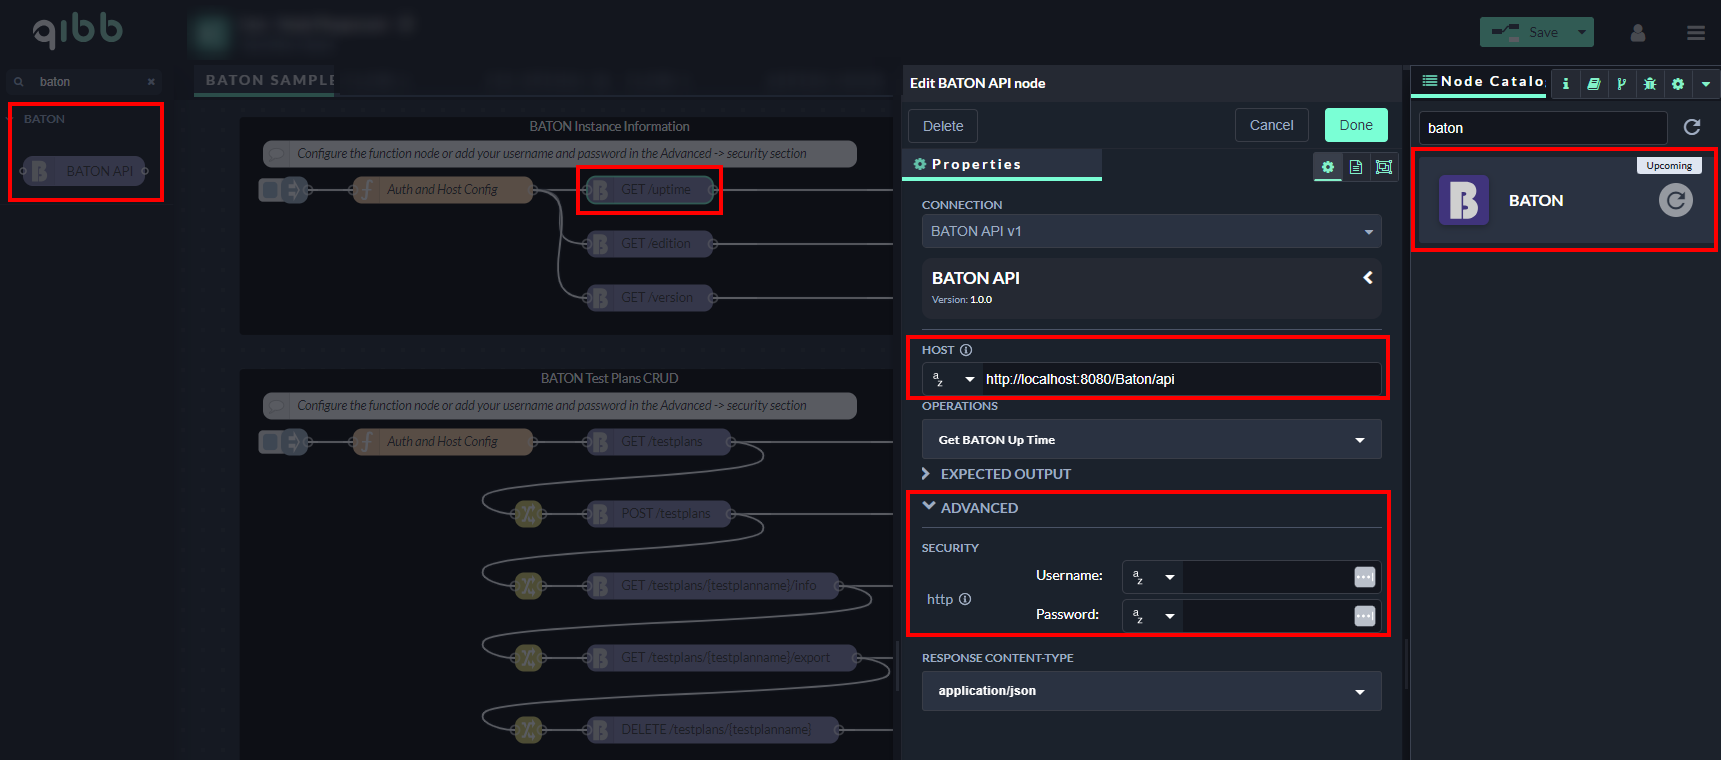Image resolution: width=1721 pixels, height=760 pixels.
Task: Open the debug messages bug icon
Action: (1650, 84)
